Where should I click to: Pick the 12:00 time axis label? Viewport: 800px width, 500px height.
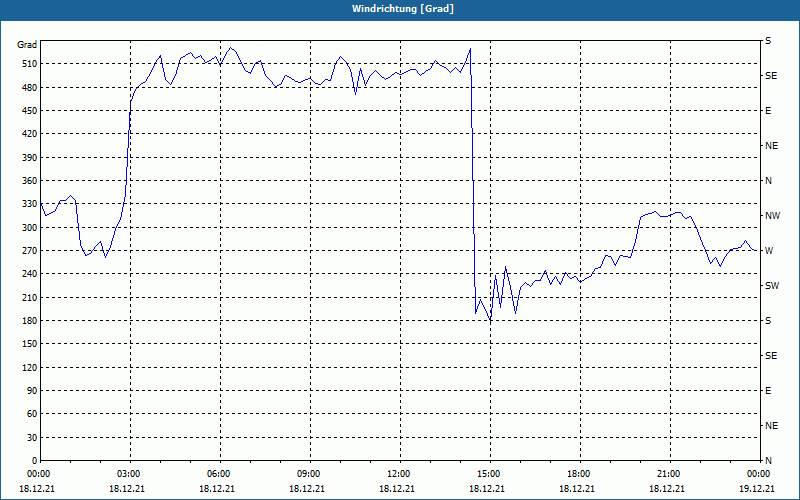396,474
